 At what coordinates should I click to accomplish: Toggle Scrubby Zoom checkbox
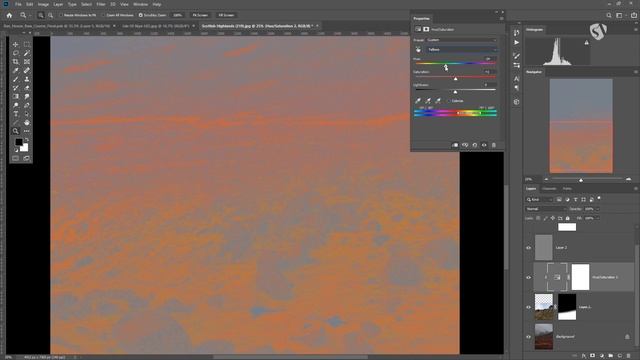[140, 15]
